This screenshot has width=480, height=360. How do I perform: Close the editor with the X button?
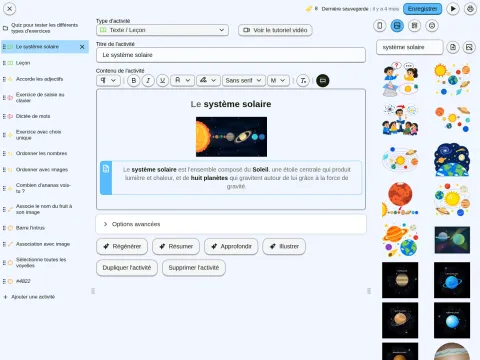click(x=10, y=9)
